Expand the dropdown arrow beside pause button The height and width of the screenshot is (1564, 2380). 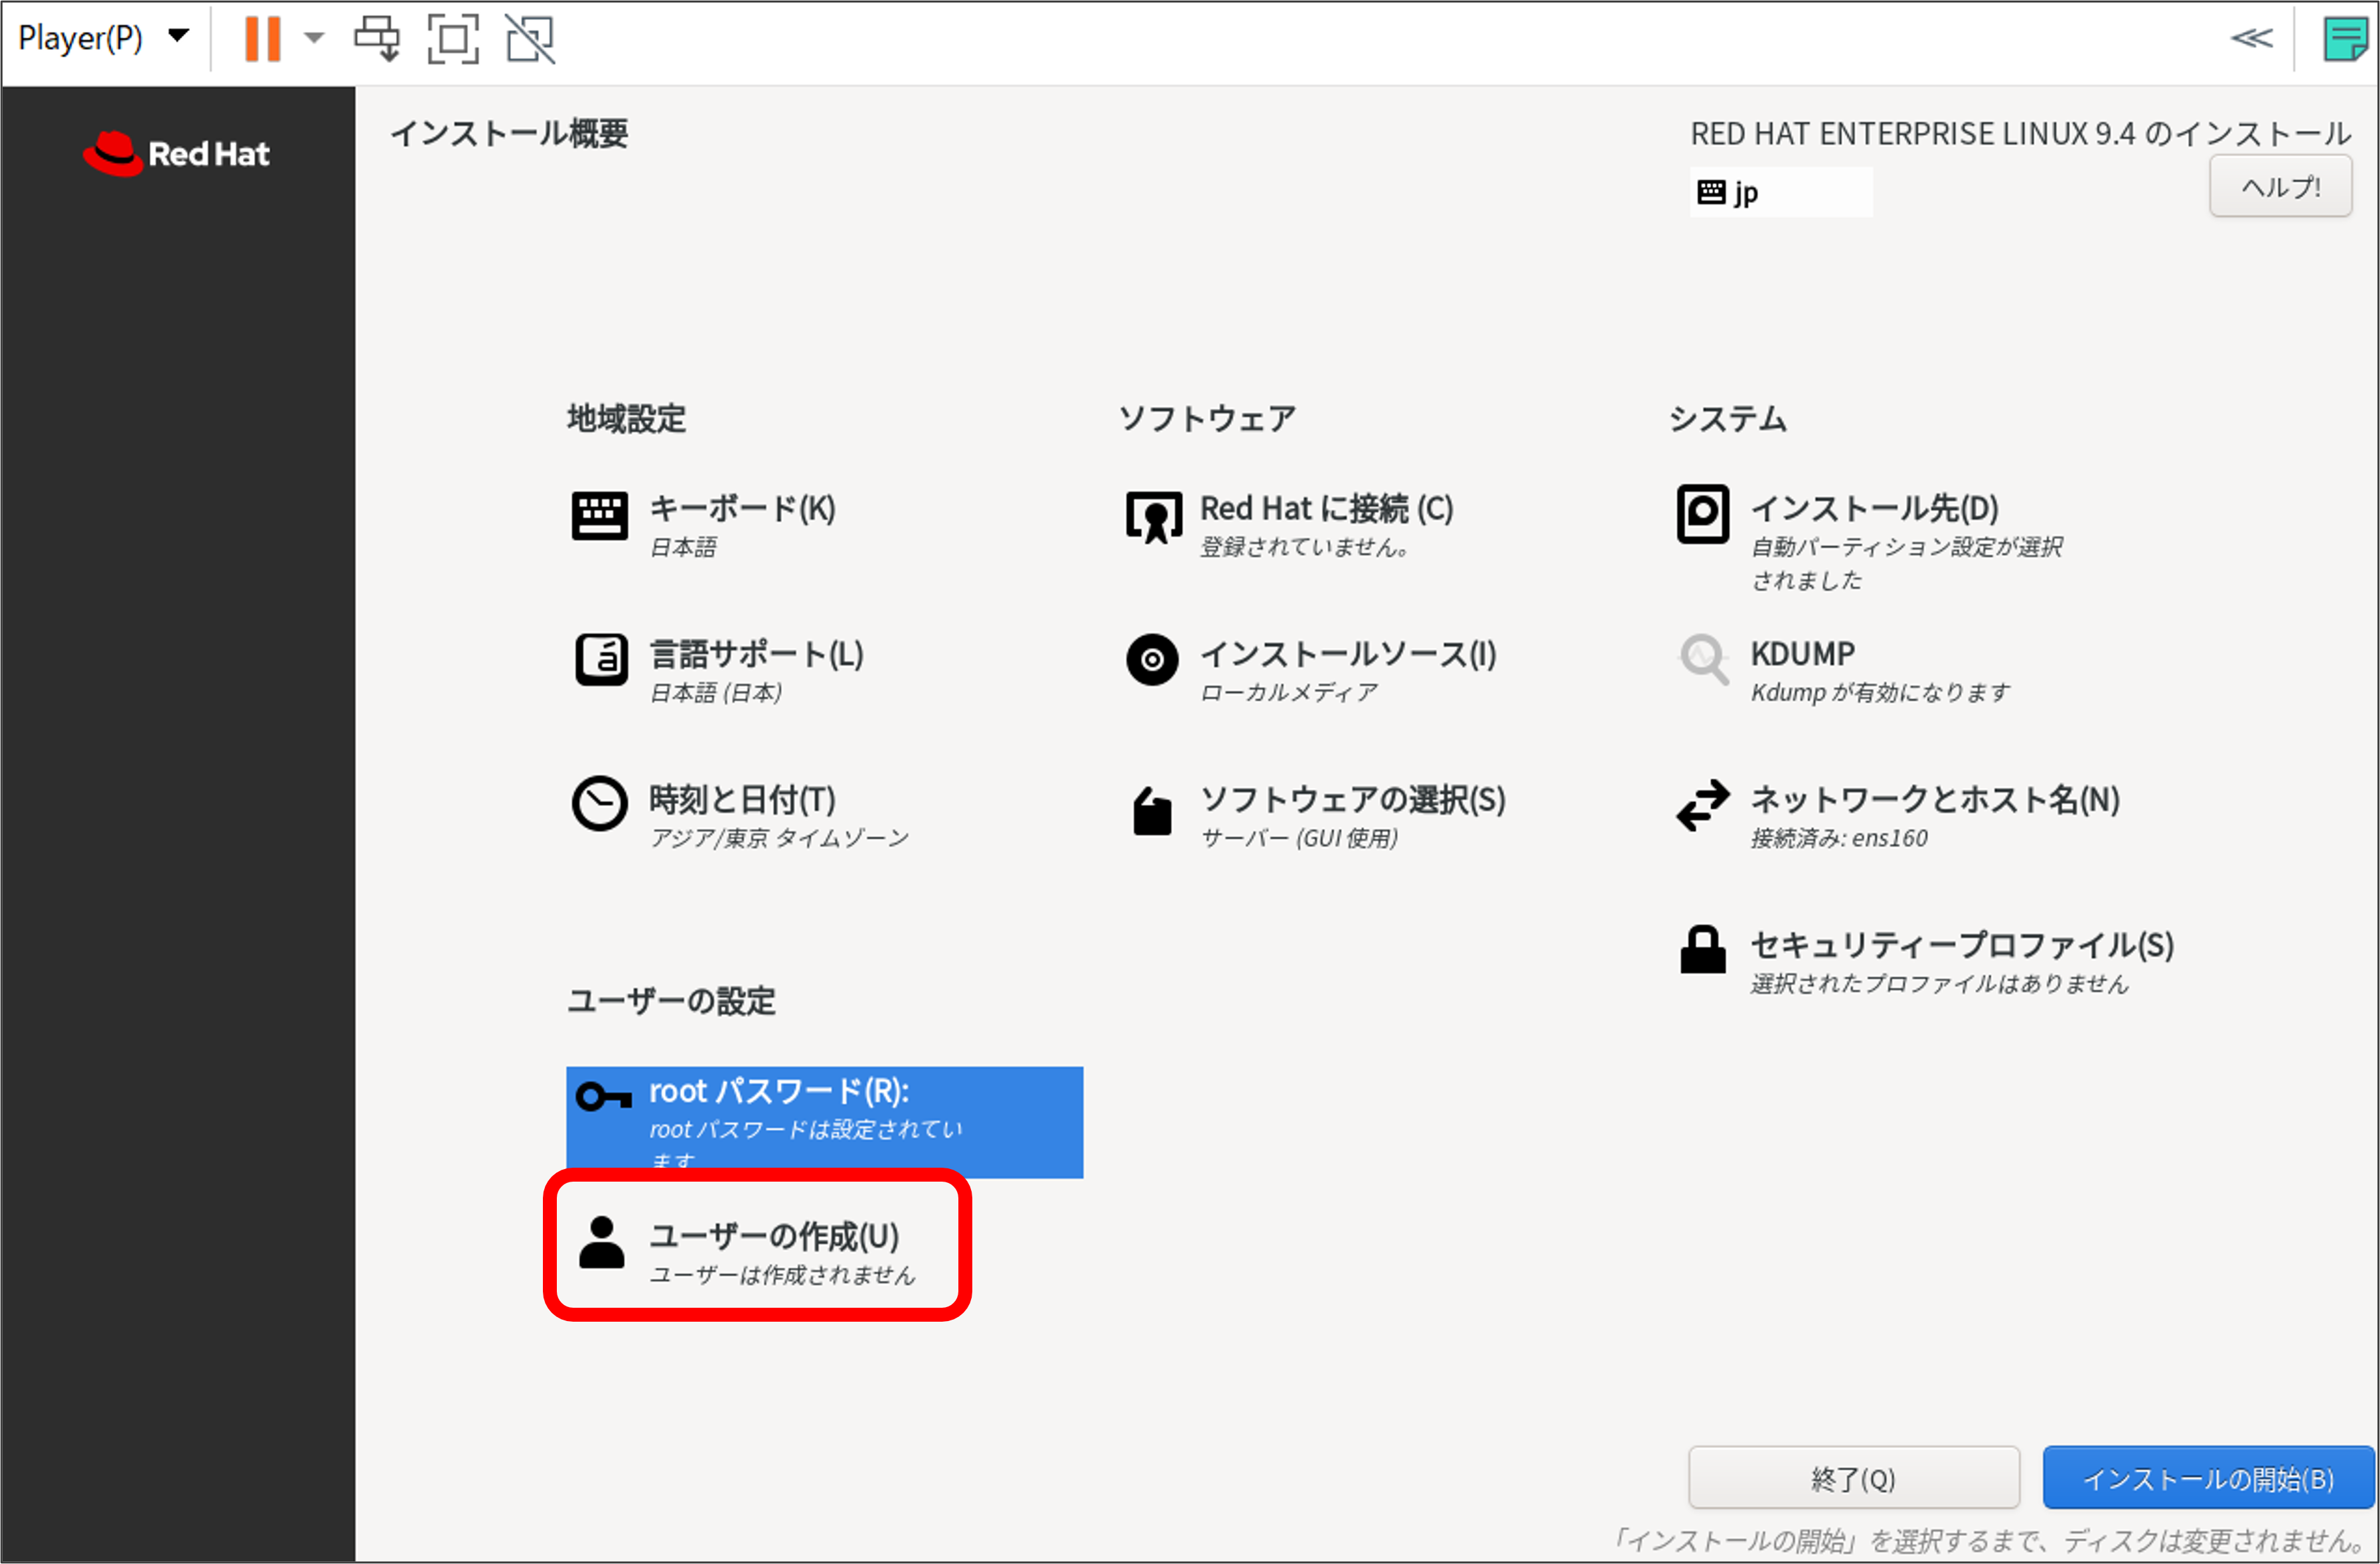coord(314,38)
